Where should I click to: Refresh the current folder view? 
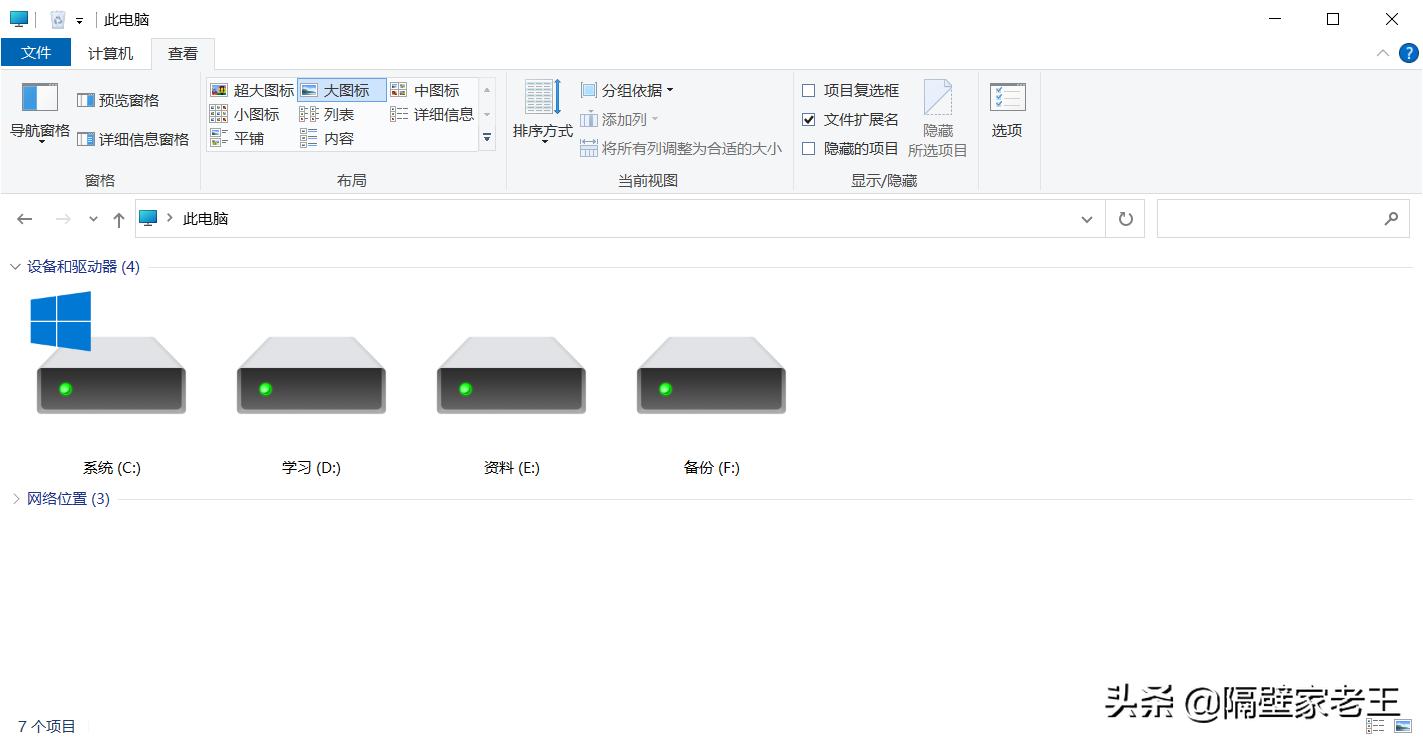(1124, 218)
